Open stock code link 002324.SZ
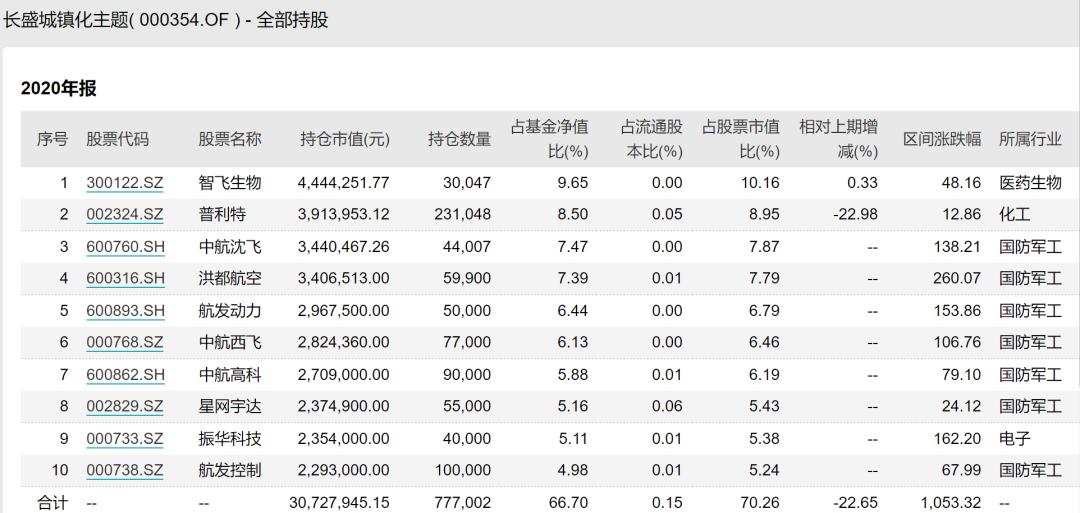 125,215
